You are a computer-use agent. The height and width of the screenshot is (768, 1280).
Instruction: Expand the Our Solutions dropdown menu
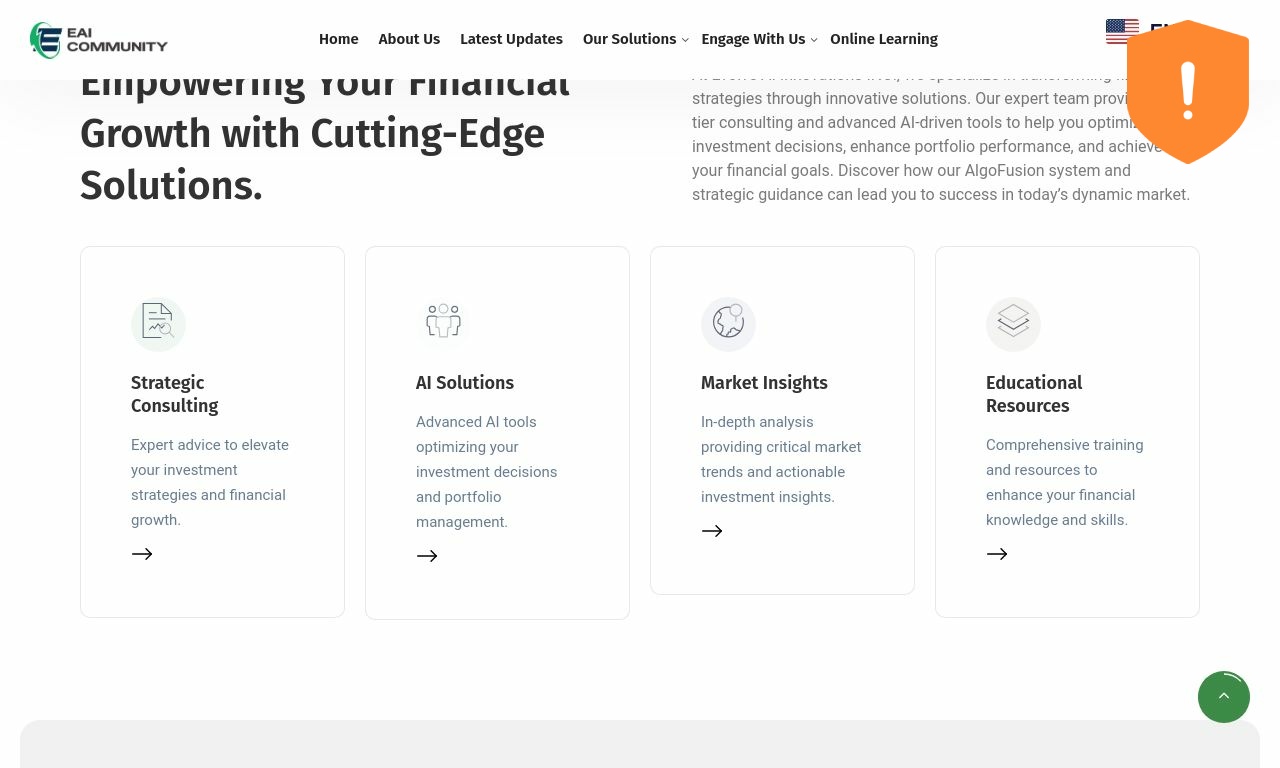(635, 40)
